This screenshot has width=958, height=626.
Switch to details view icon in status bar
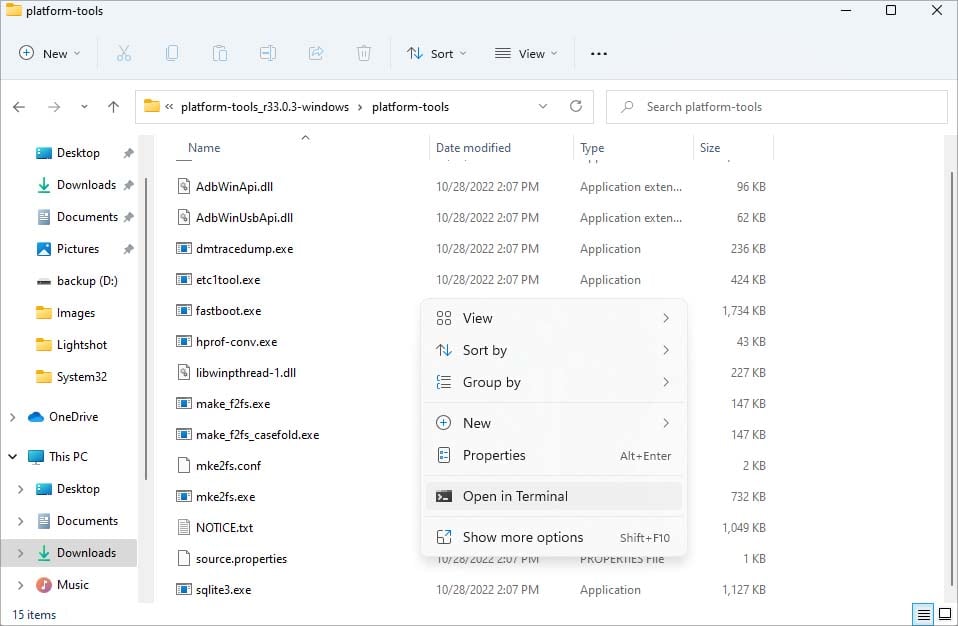tap(924, 614)
